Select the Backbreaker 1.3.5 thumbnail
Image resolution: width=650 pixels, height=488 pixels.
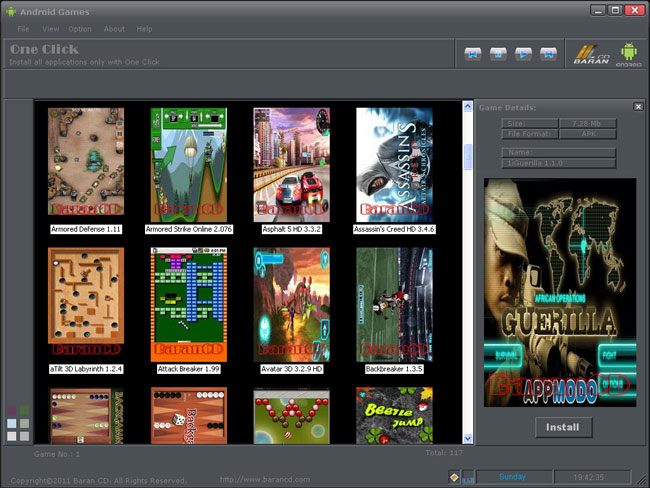pos(394,304)
